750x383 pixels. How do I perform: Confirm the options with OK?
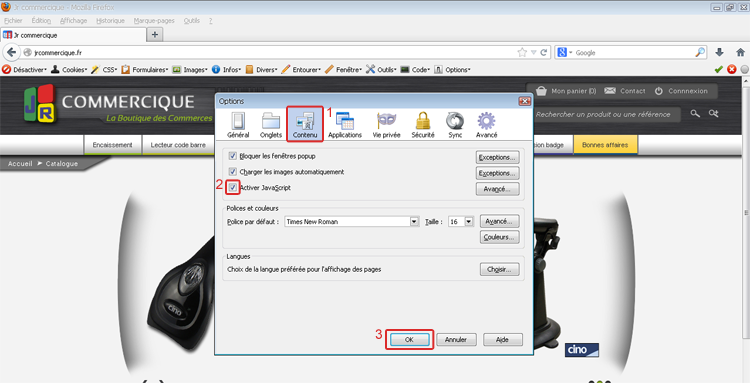click(x=409, y=339)
